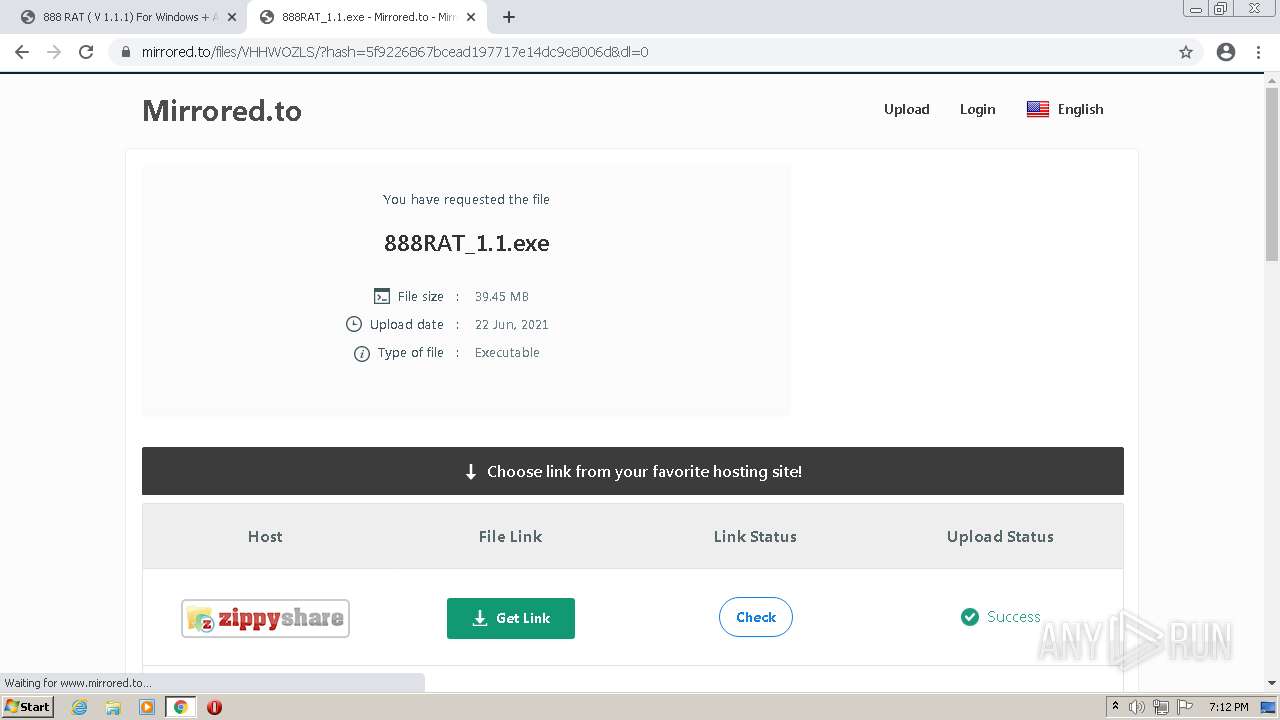1280x720 pixels.
Task: Click the Zippyshare host logo
Action: 265,618
